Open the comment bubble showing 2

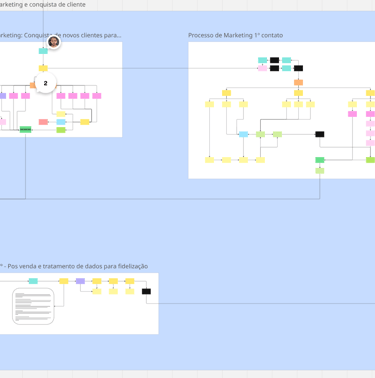pos(46,83)
